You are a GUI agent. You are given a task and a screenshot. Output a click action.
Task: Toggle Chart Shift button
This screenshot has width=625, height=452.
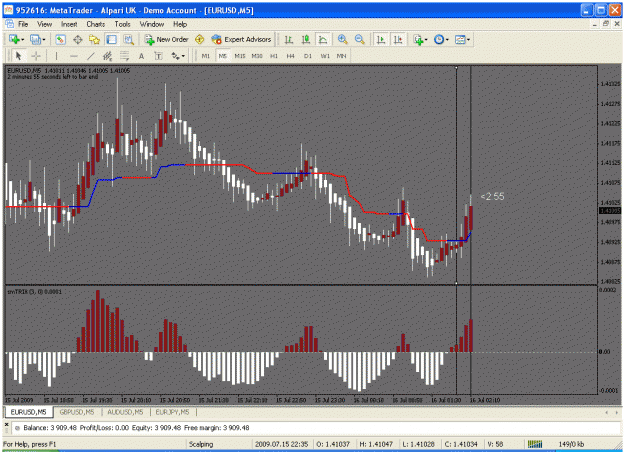tap(398, 39)
